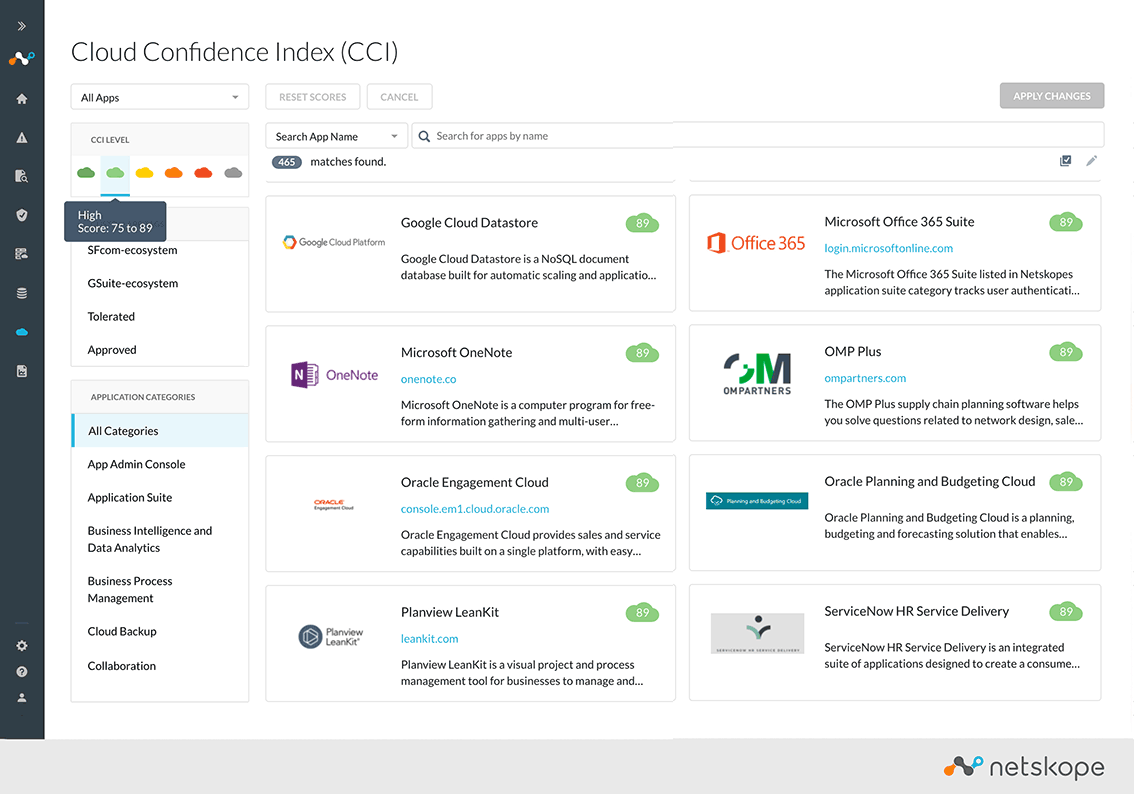
Task: Open the leankit.com link
Action: coord(430,639)
